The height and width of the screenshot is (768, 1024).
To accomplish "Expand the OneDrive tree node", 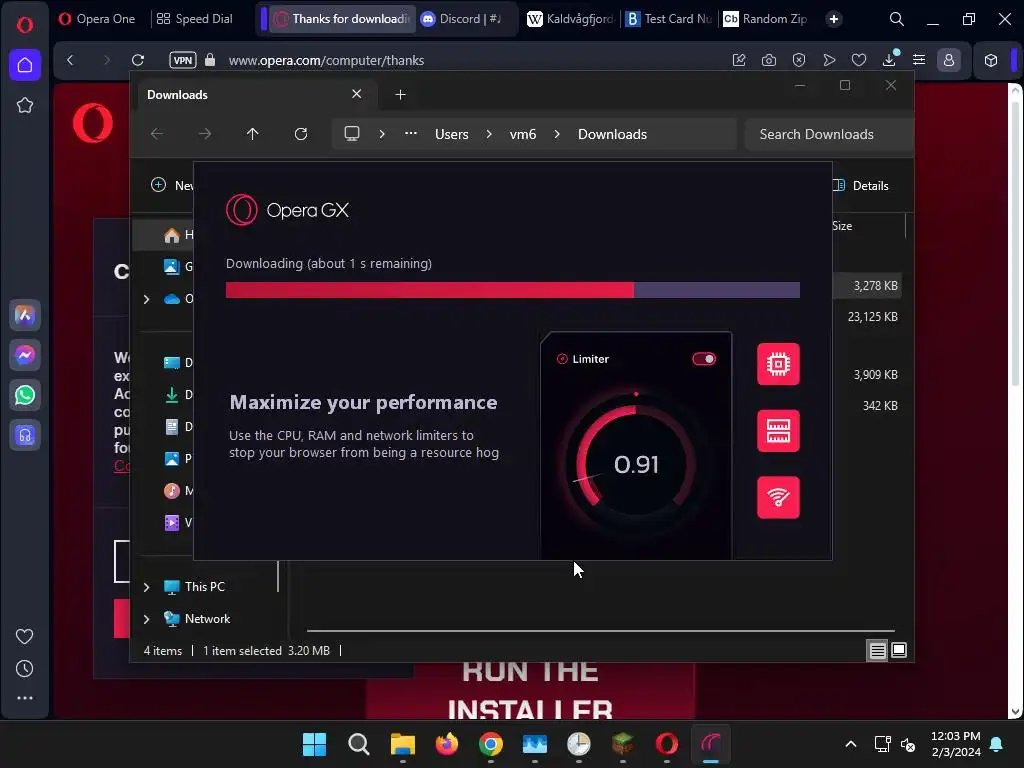I will click(x=146, y=299).
